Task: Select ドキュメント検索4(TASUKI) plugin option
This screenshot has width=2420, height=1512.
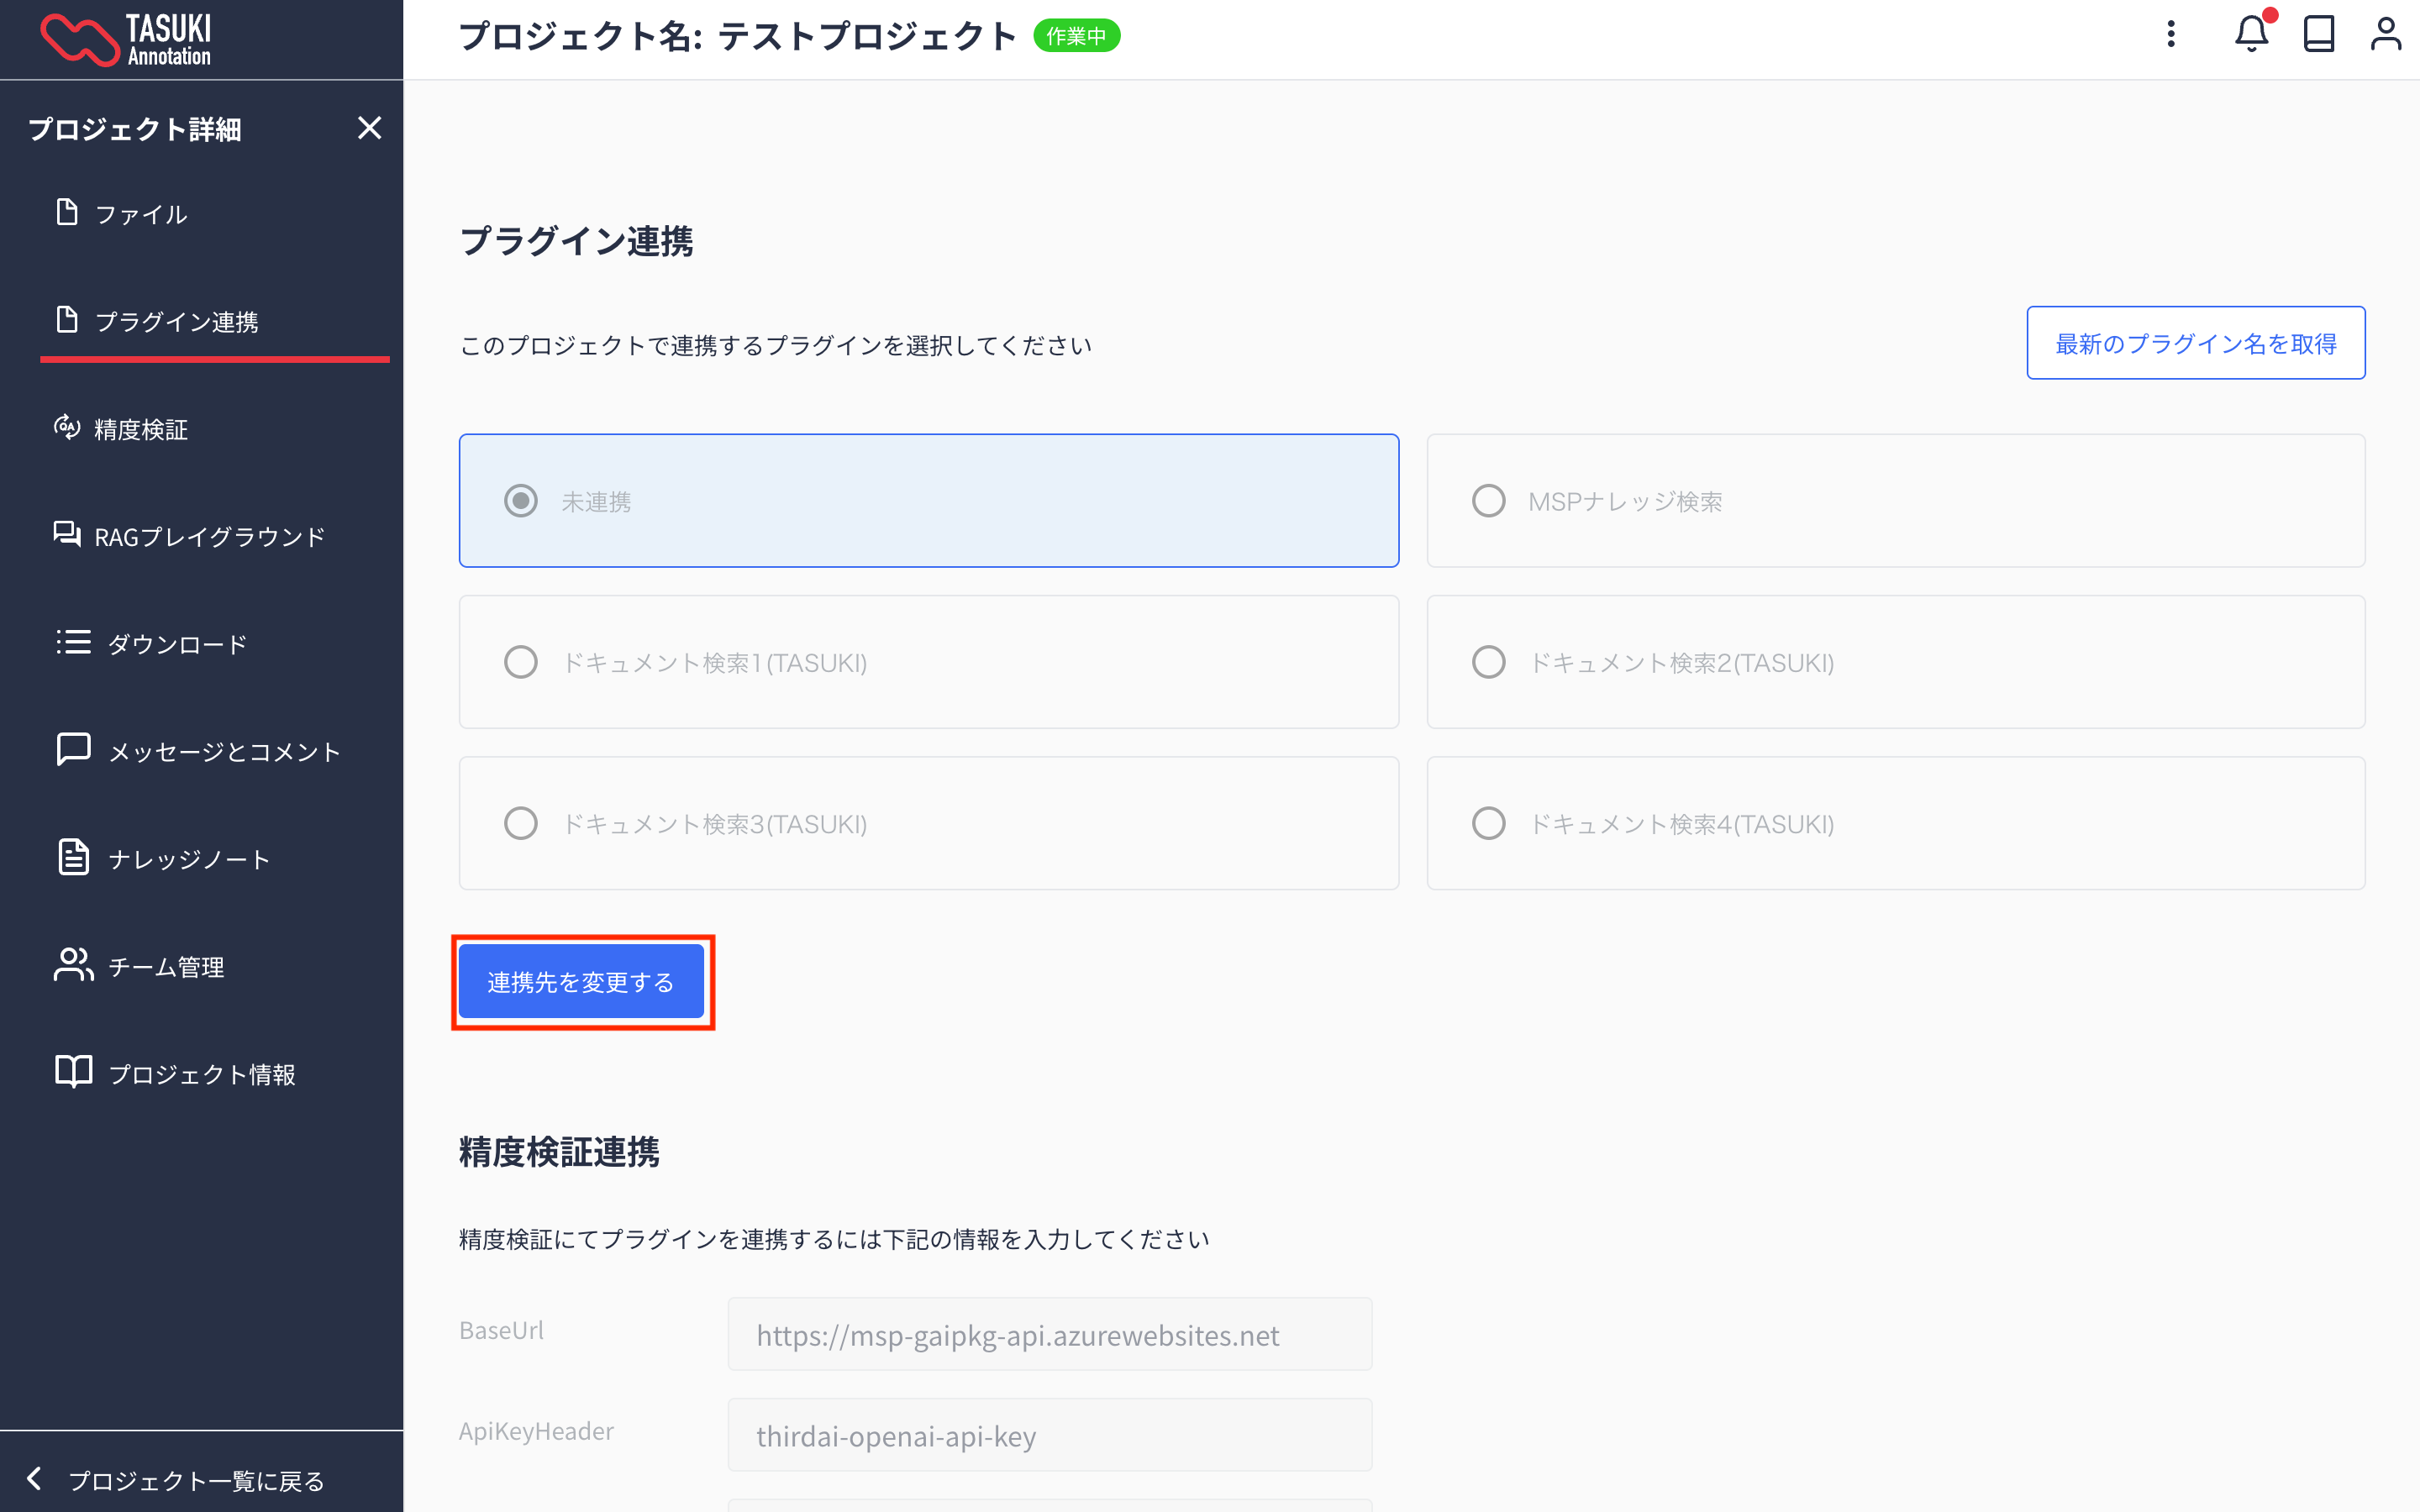Action: 1489,824
